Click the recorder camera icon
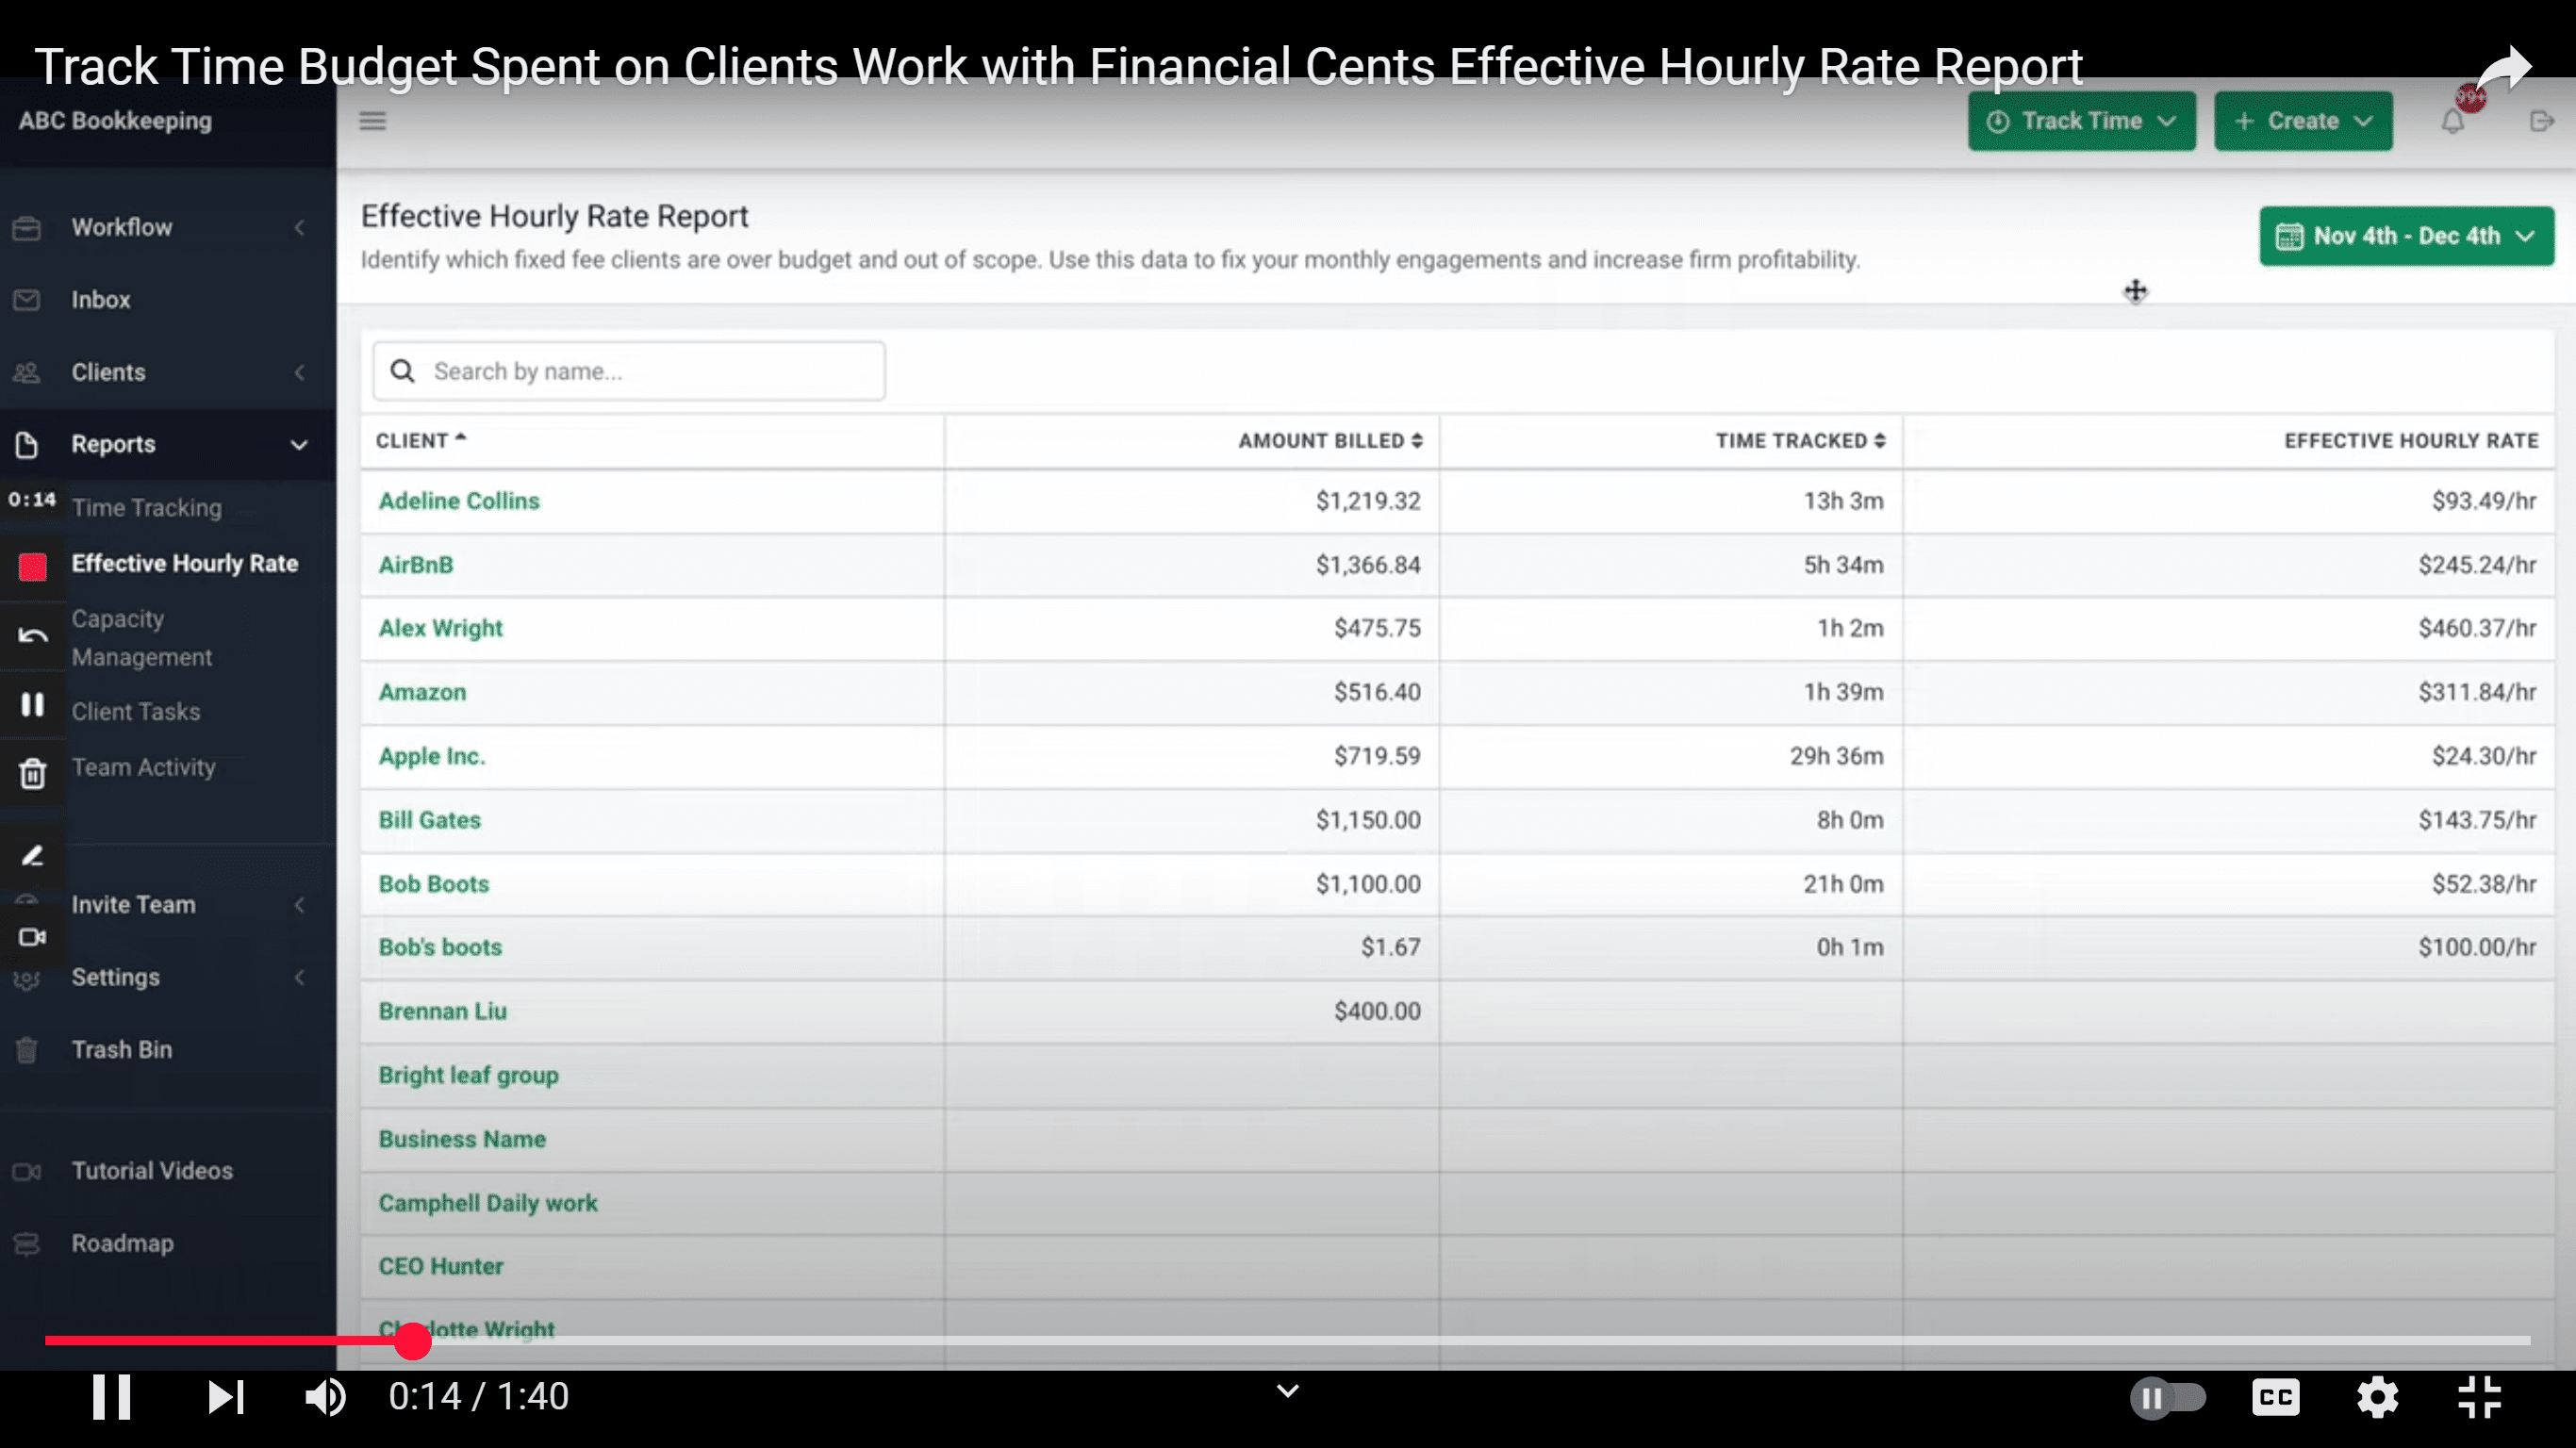The width and height of the screenshot is (2576, 1448). pyautogui.click(x=33, y=937)
